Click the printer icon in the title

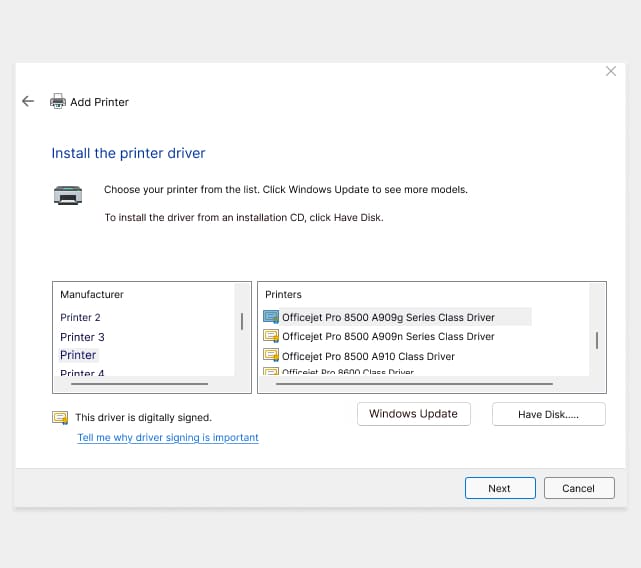58,101
